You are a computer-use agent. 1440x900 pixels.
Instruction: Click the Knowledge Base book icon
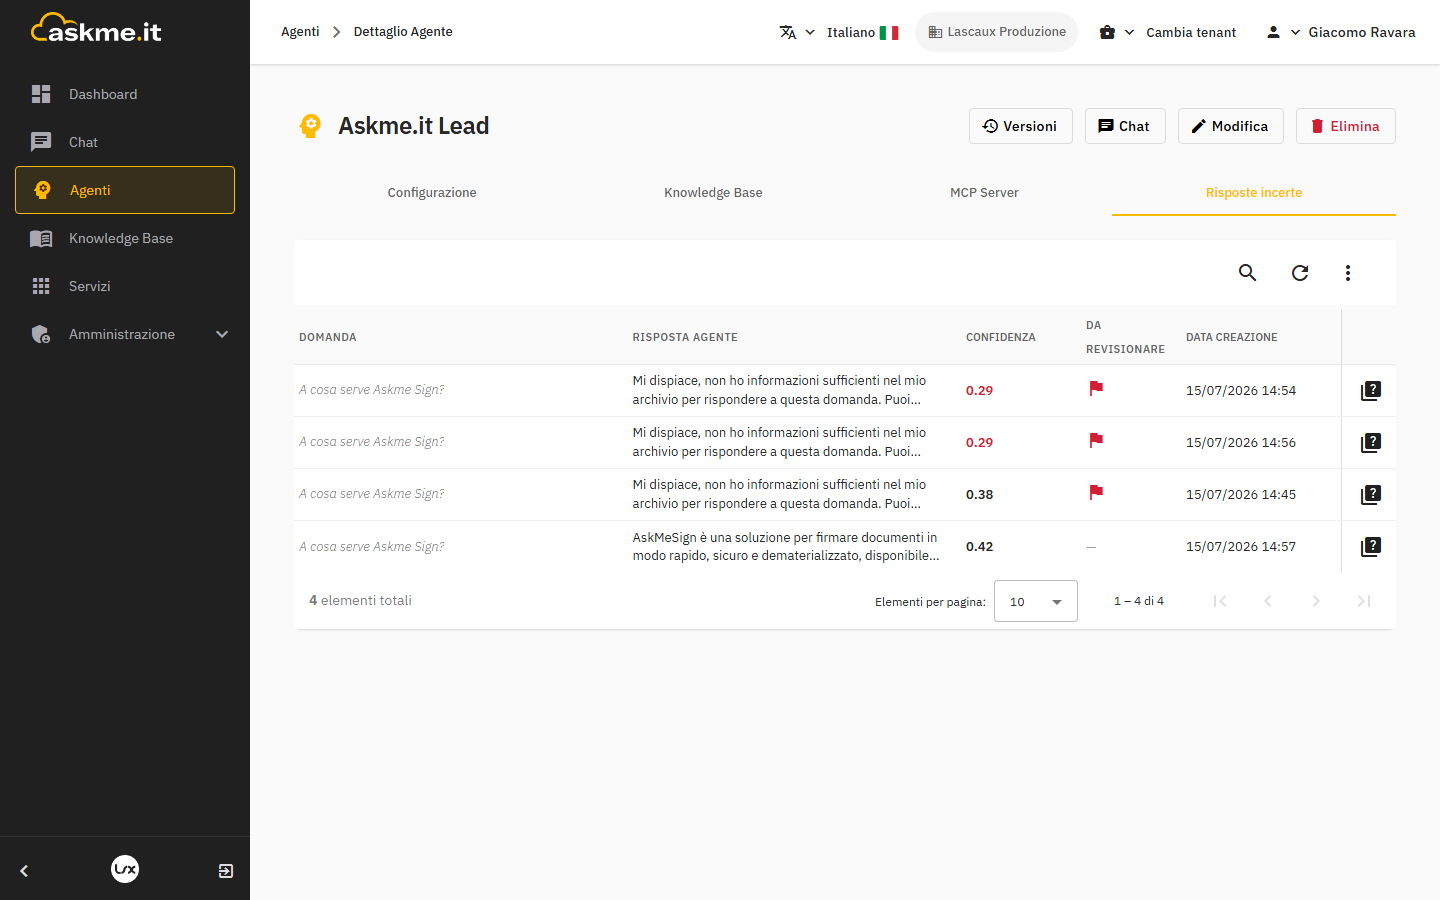pos(41,238)
